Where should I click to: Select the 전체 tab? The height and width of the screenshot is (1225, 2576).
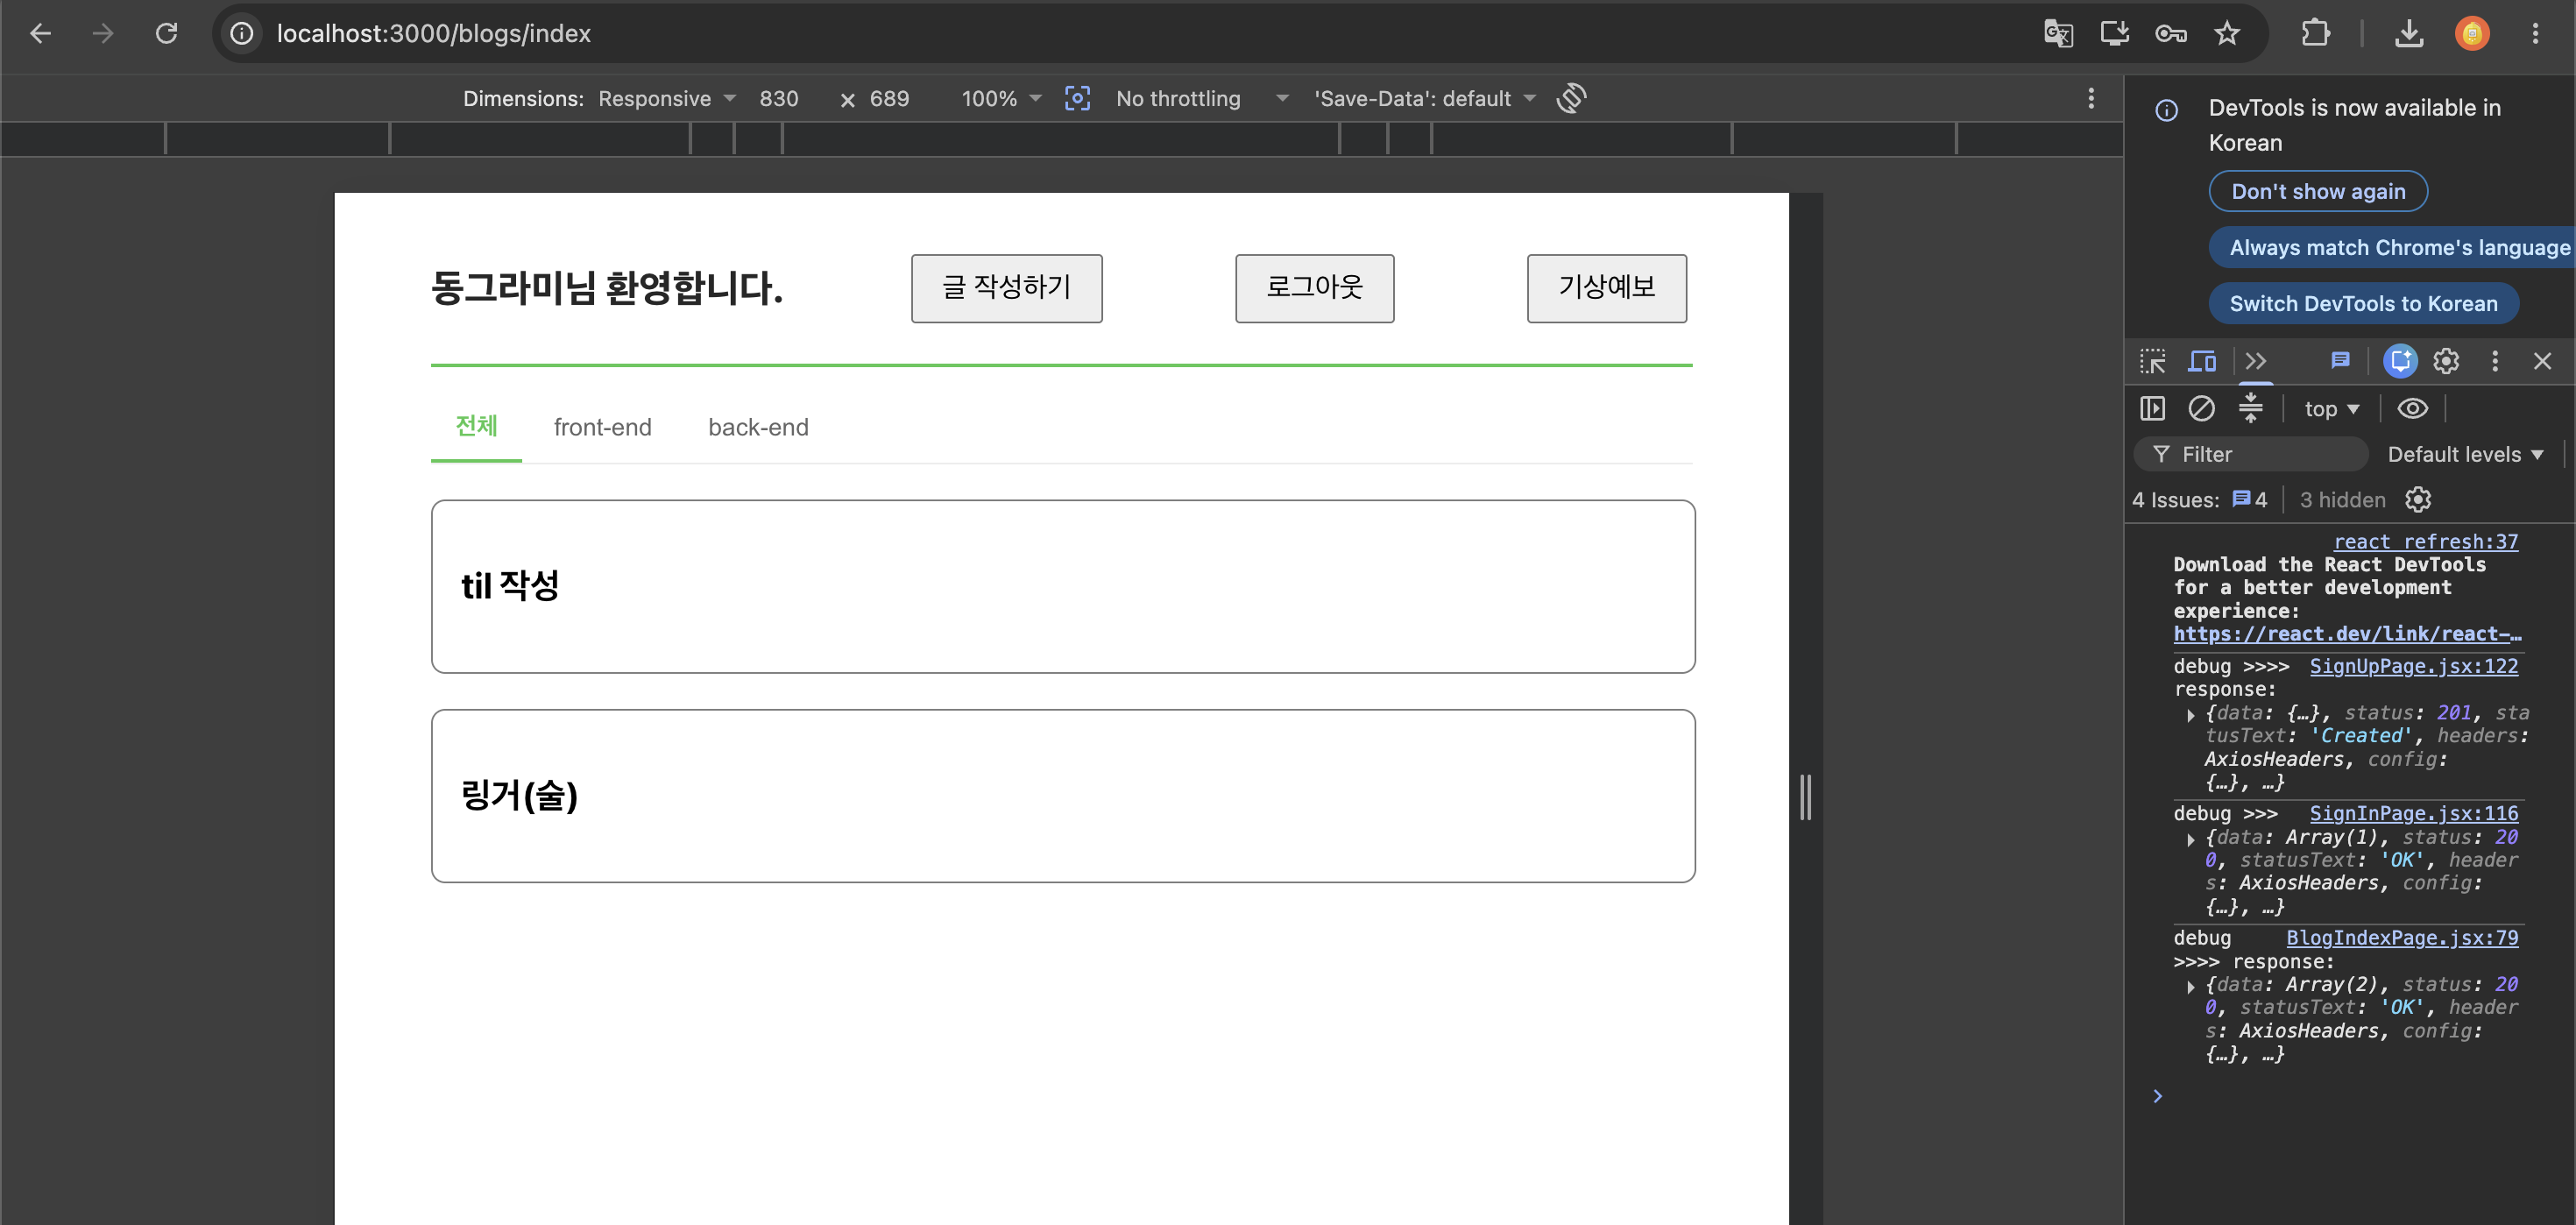(x=476, y=426)
